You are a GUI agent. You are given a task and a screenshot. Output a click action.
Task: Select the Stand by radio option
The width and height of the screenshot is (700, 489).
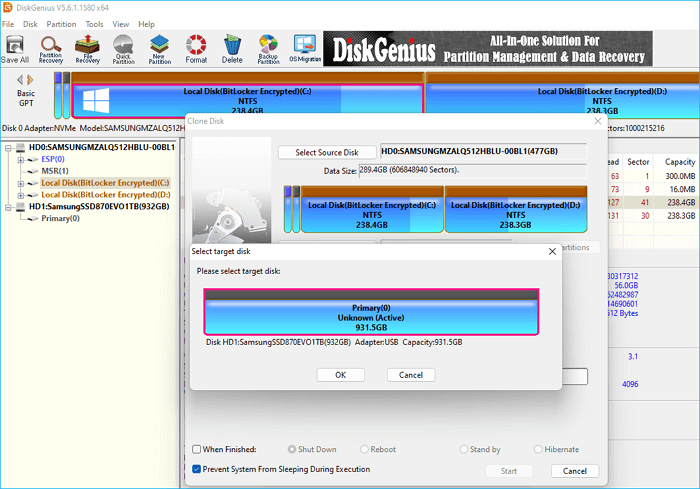tap(464, 449)
